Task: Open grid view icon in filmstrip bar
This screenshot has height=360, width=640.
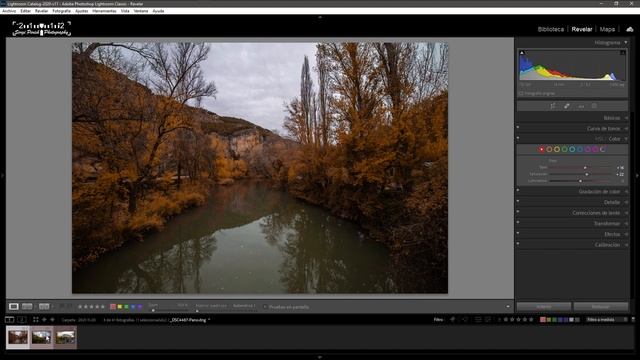Action: pyautogui.click(x=36, y=320)
